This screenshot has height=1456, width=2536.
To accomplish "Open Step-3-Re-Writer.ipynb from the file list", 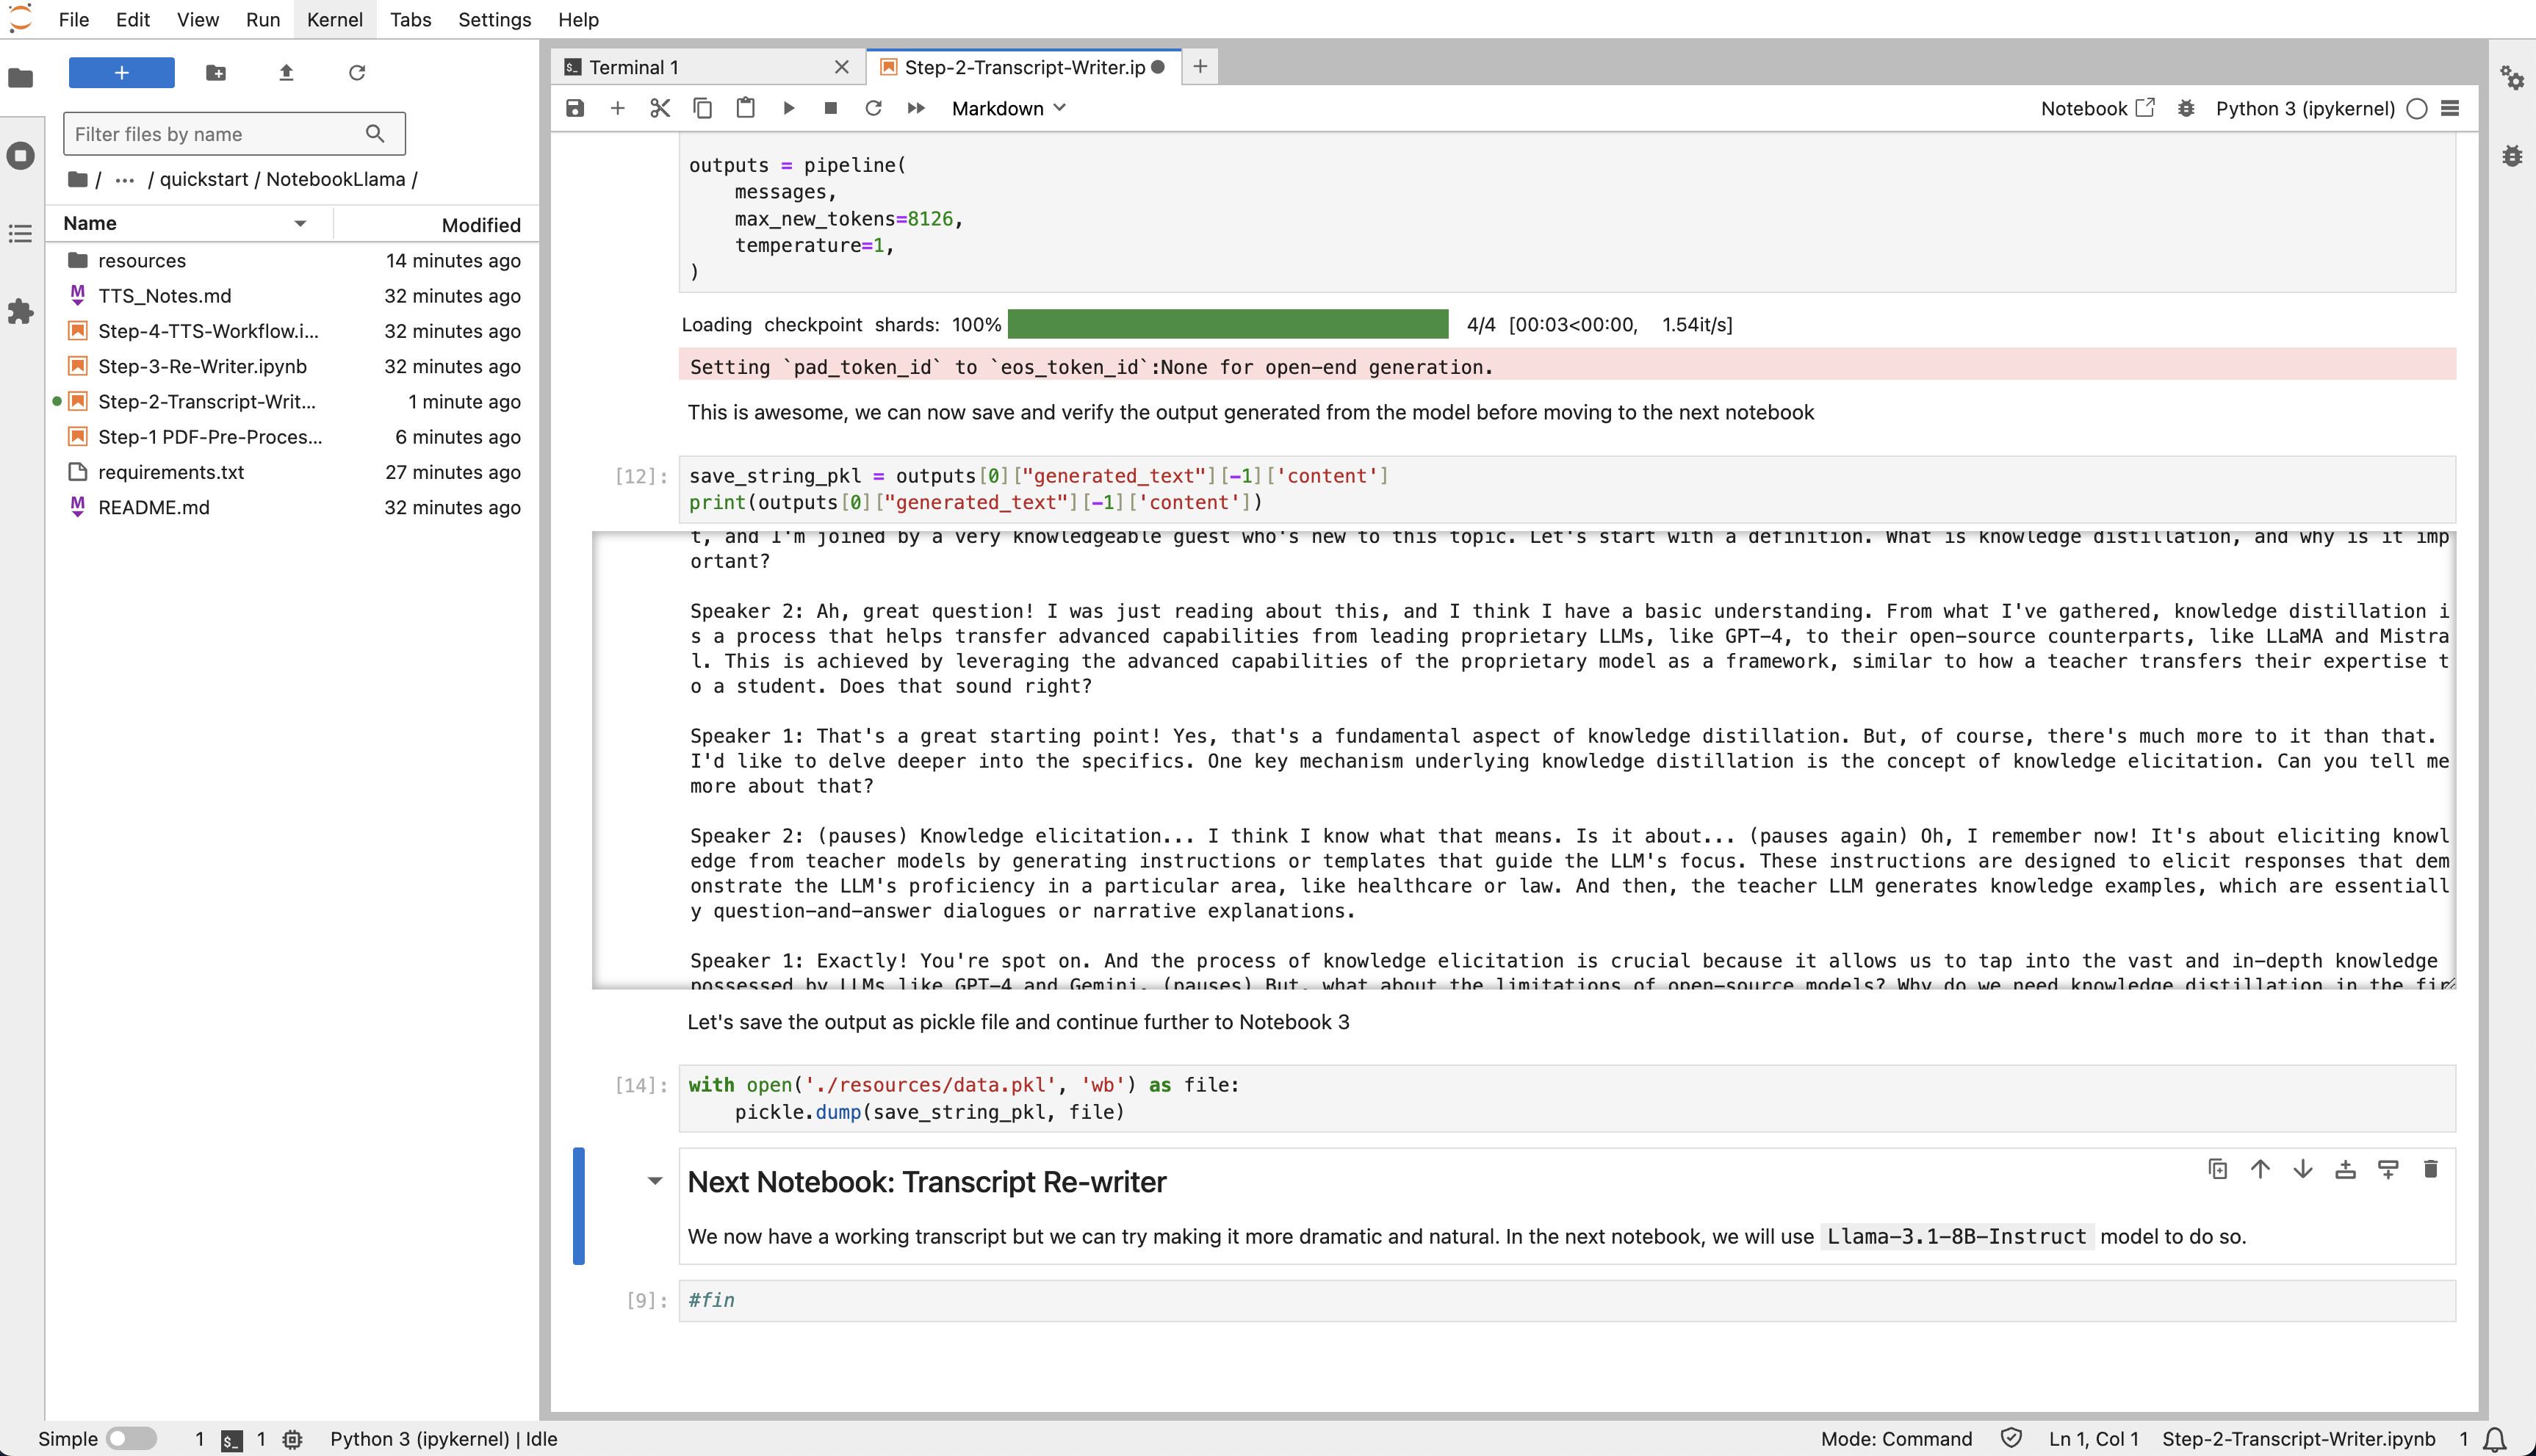I will click(x=203, y=366).
